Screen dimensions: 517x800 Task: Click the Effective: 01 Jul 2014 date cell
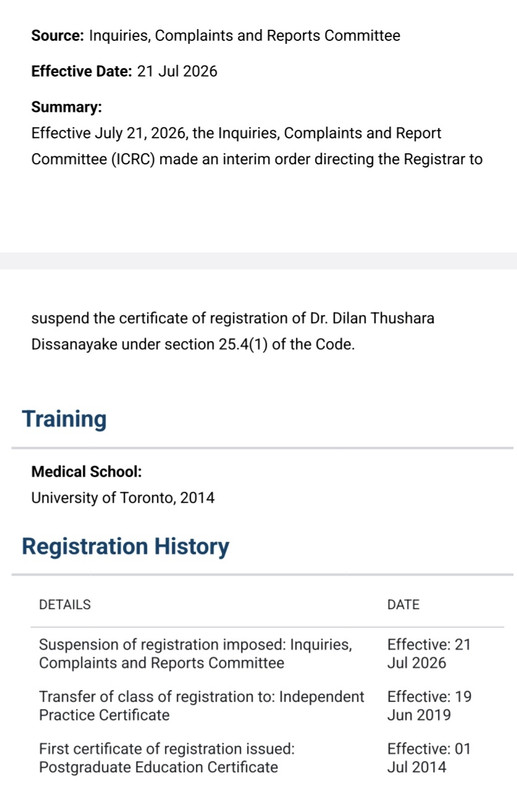click(429, 758)
